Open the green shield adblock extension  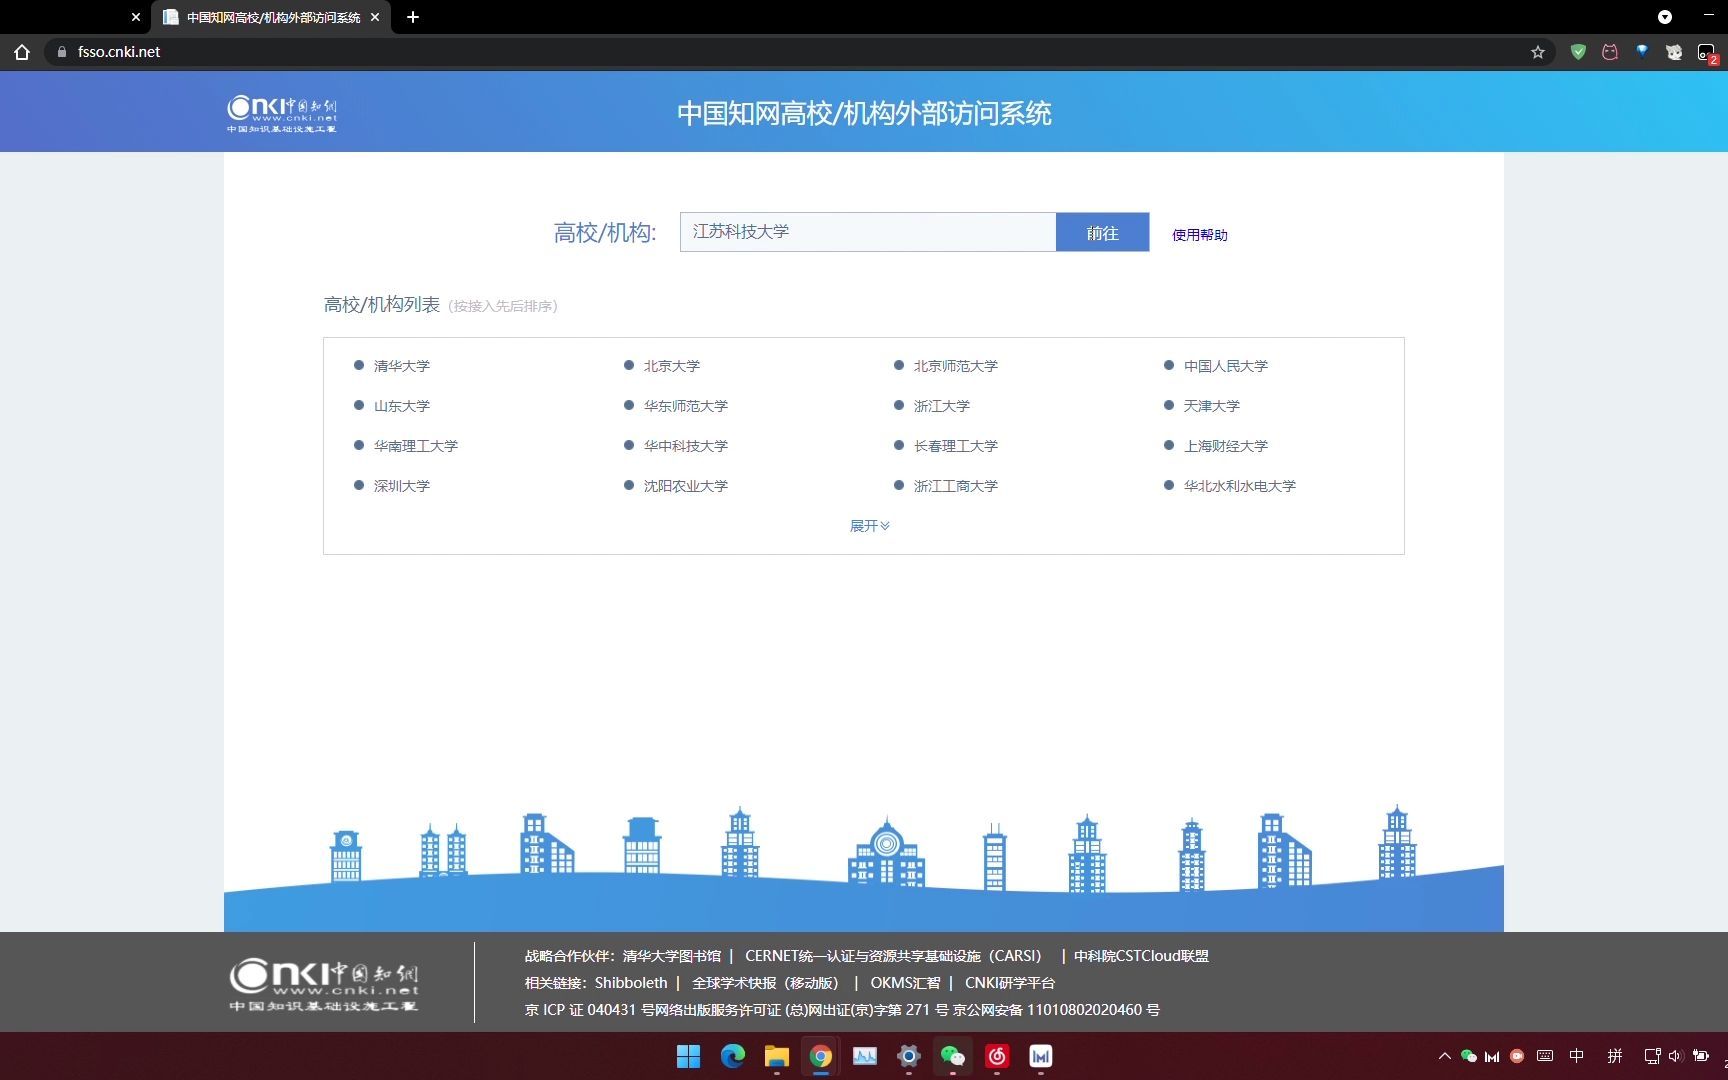pyautogui.click(x=1578, y=52)
